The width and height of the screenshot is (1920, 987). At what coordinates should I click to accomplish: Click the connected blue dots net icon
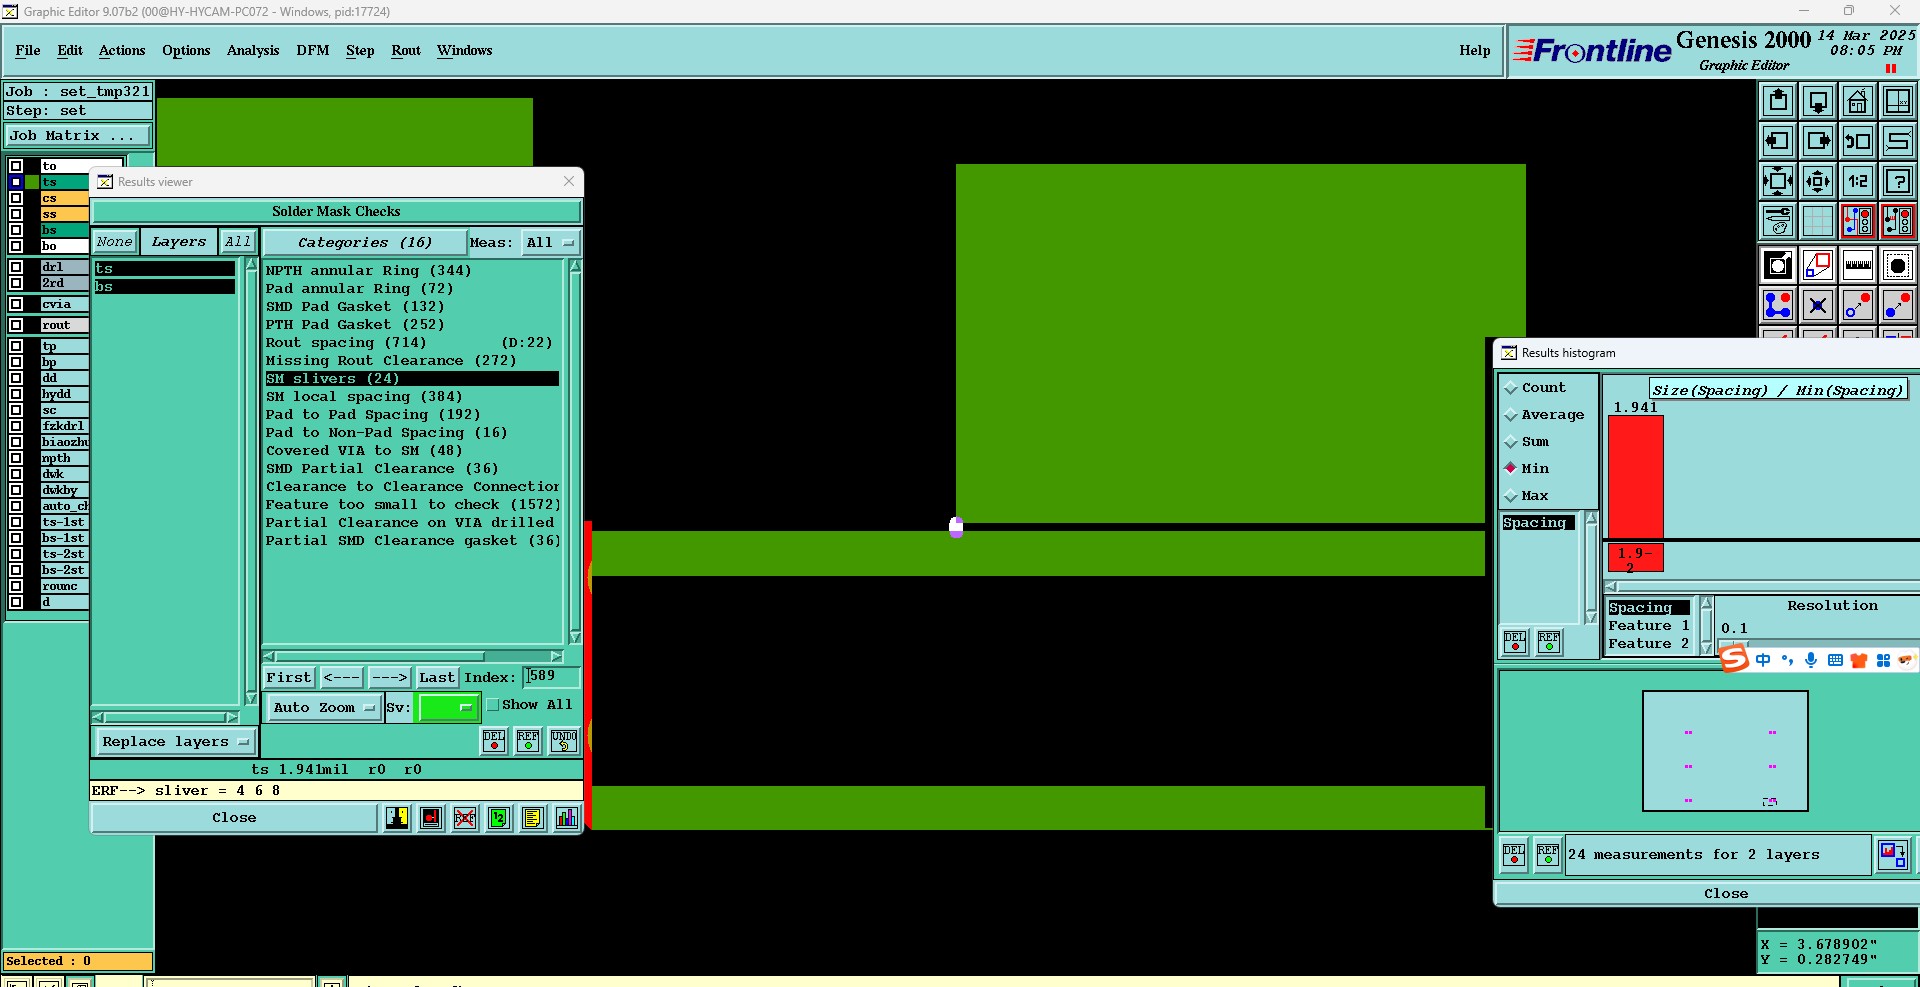point(1778,305)
